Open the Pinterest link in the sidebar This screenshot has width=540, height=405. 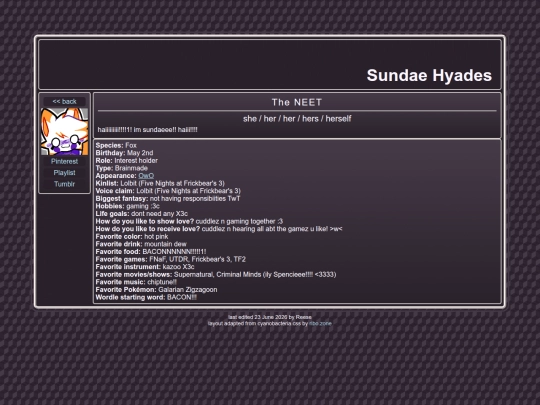click(x=64, y=162)
